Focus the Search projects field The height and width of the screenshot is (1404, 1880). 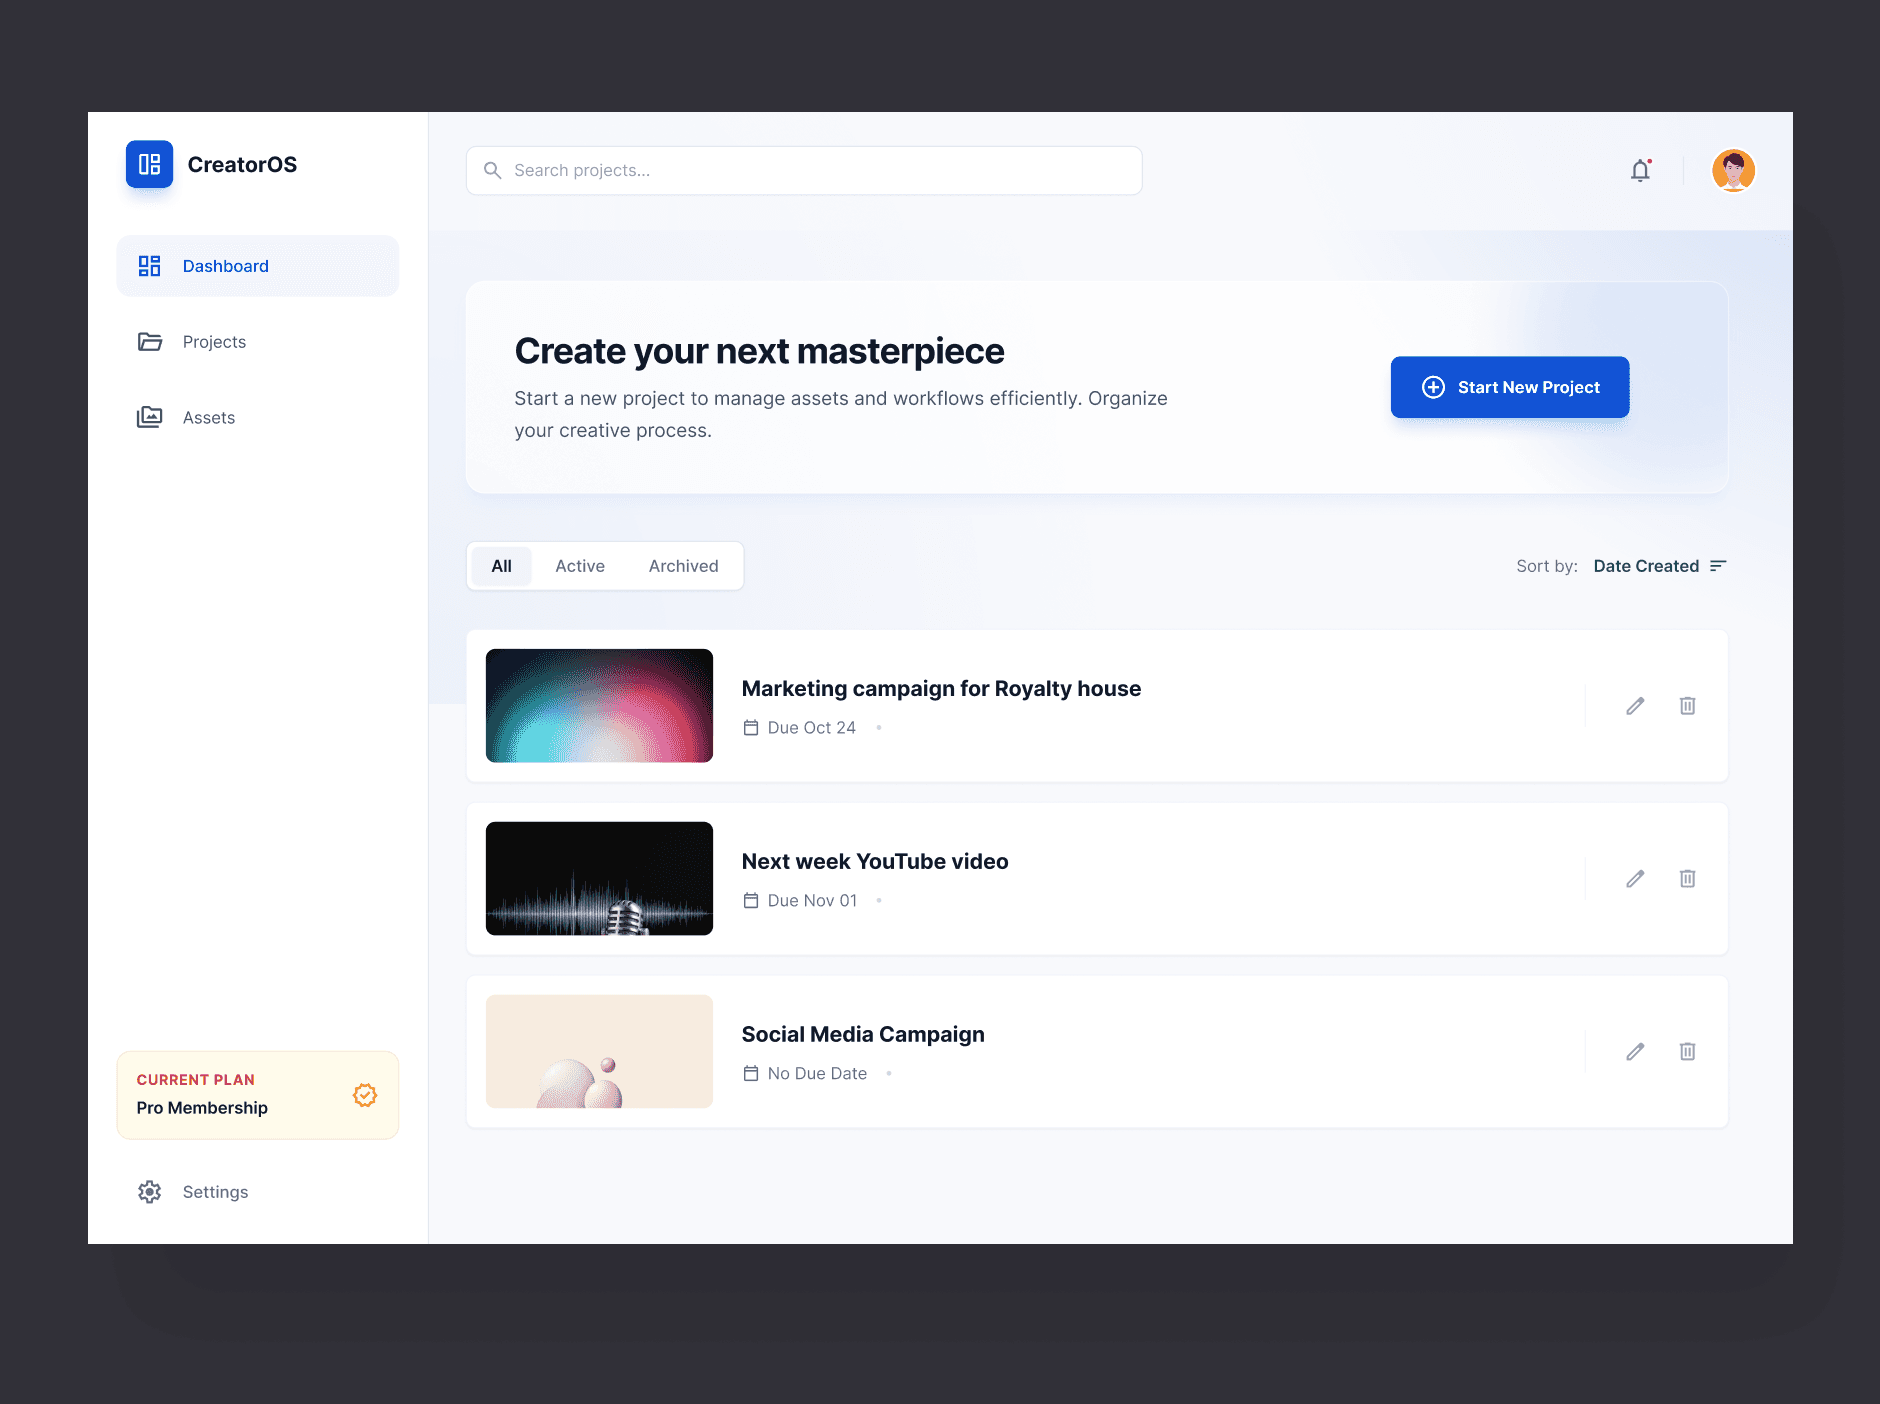pyautogui.click(x=804, y=170)
